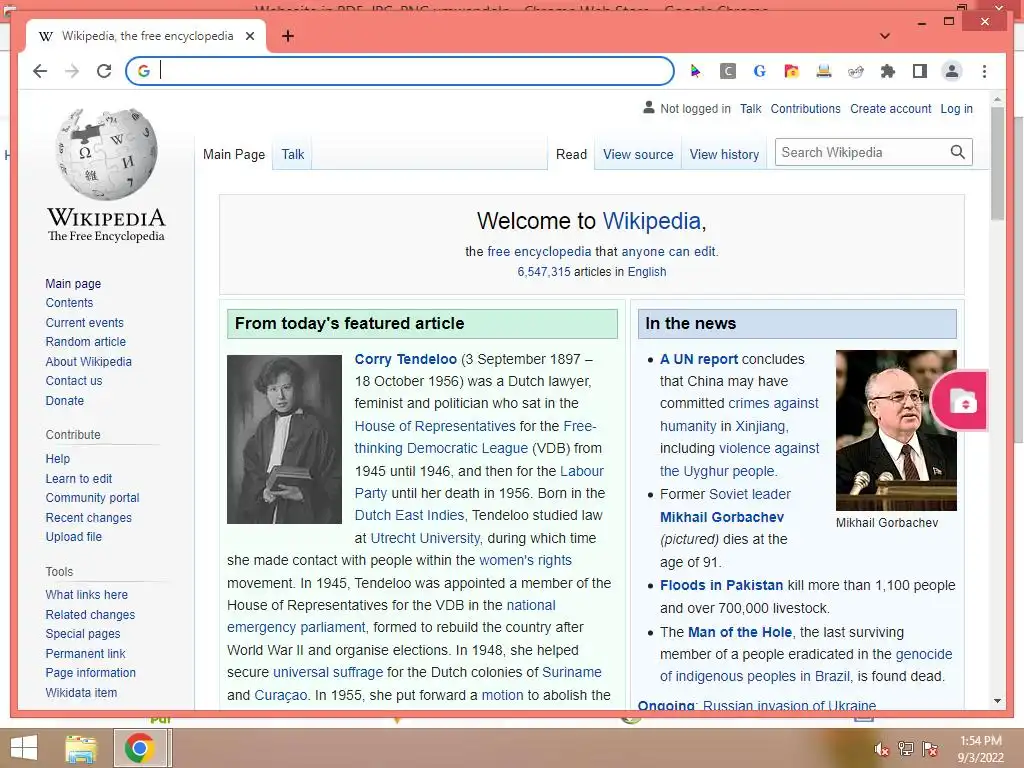1024x768 pixels.
Task: Open the Special pages link
Action: click(82, 633)
